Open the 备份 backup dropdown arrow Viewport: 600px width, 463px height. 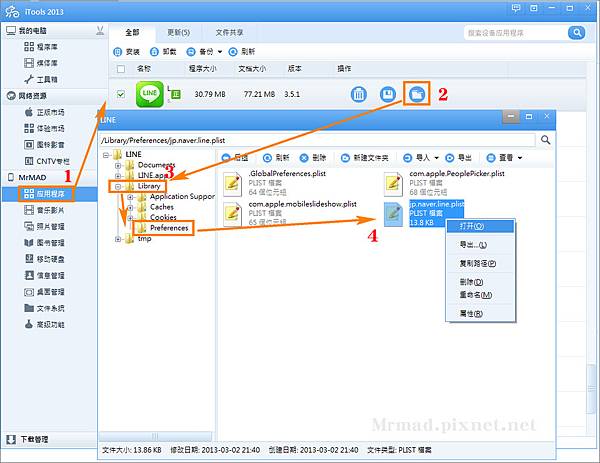[x=220, y=52]
